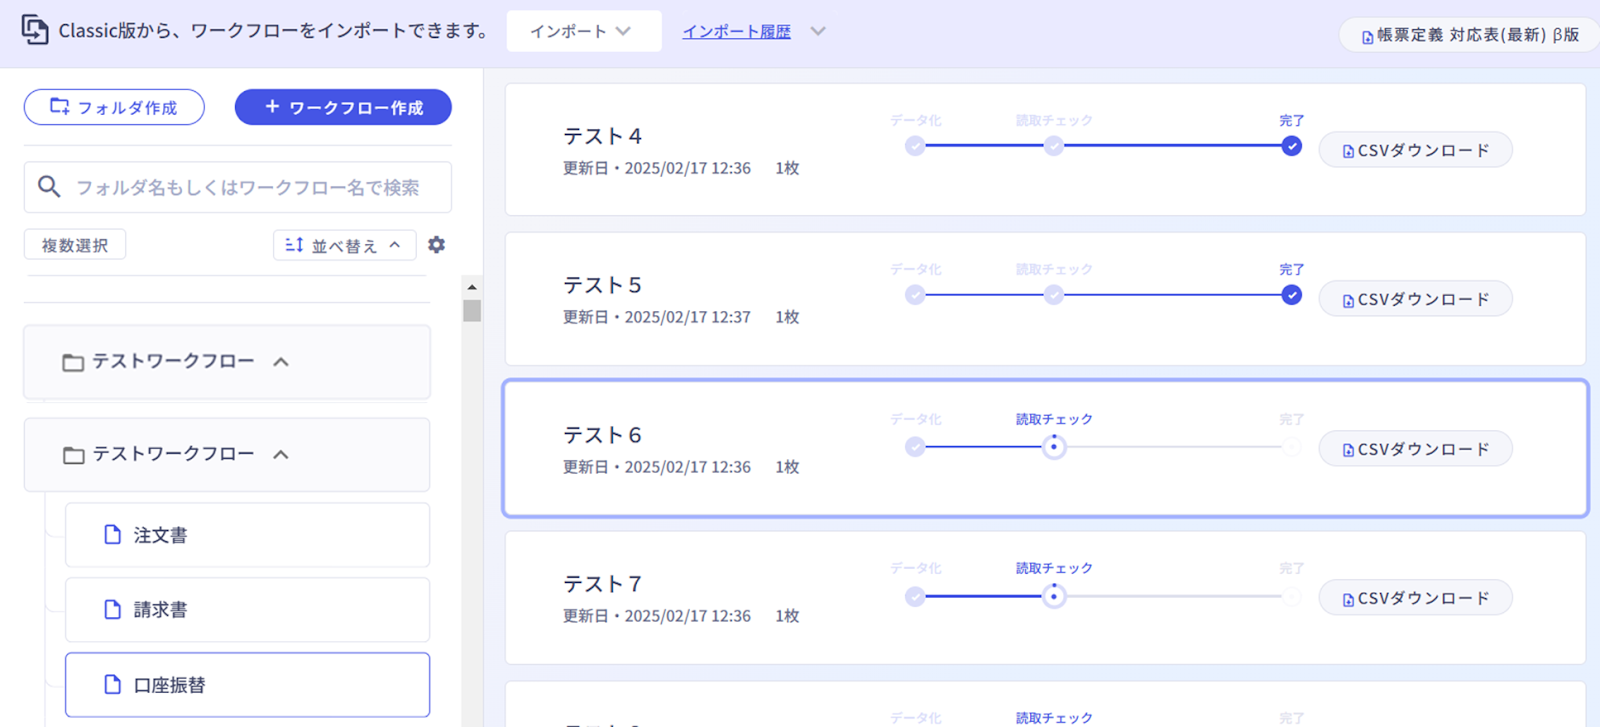Click the folder icon of first テストワークフロー

pos(73,362)
